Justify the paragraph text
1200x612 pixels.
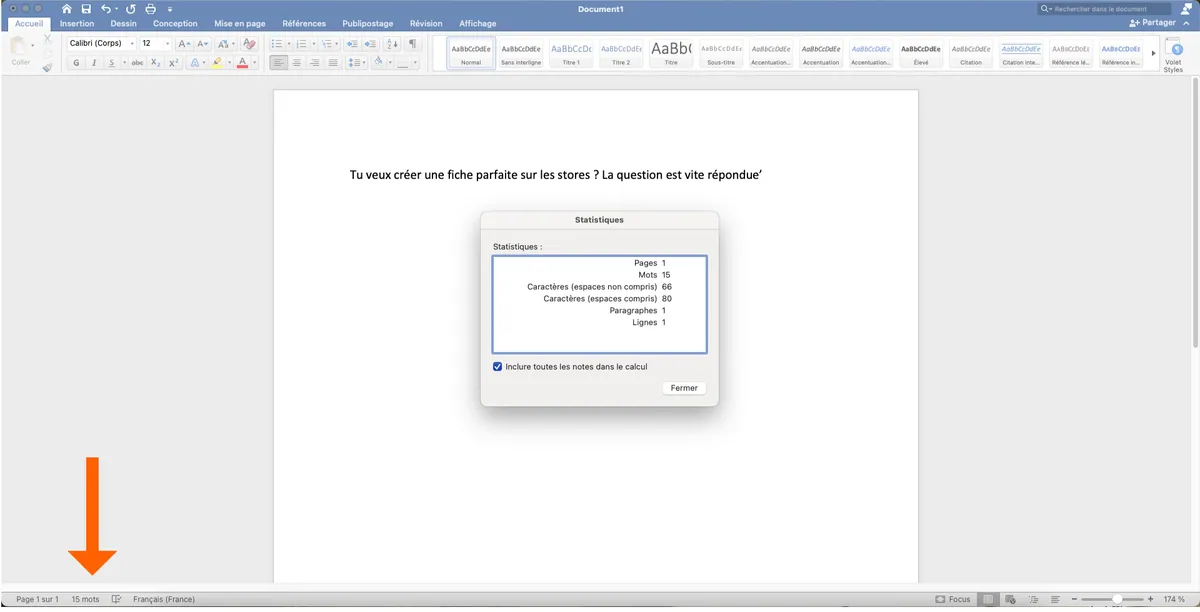333,63
